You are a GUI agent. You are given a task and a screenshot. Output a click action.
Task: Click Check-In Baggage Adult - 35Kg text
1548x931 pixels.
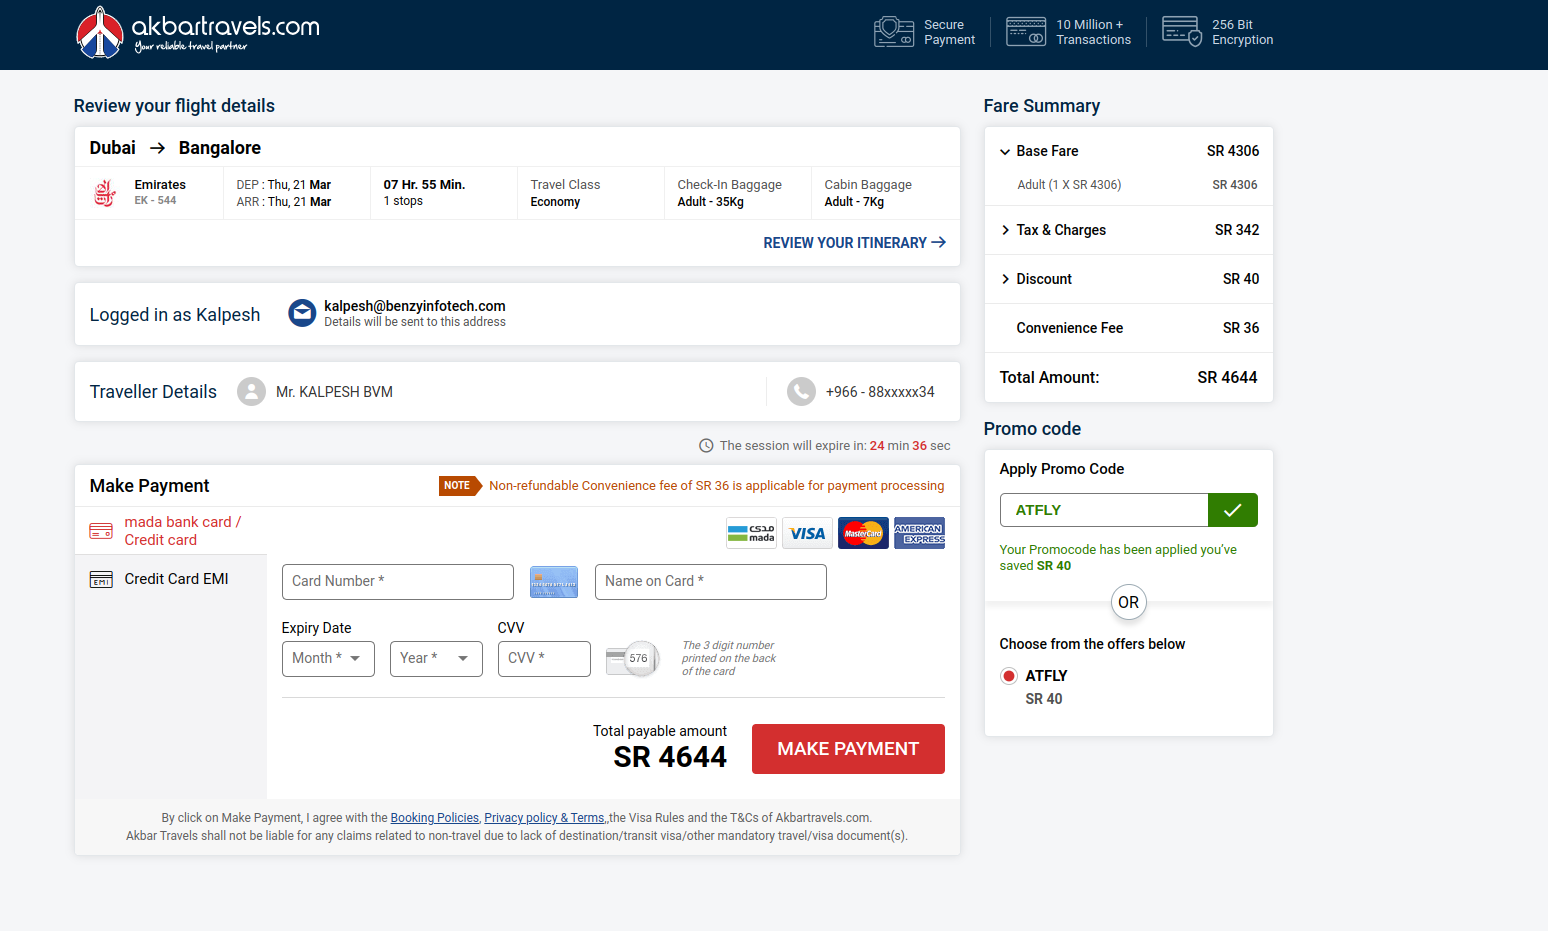pyautogui.click(x=730, y=193)
